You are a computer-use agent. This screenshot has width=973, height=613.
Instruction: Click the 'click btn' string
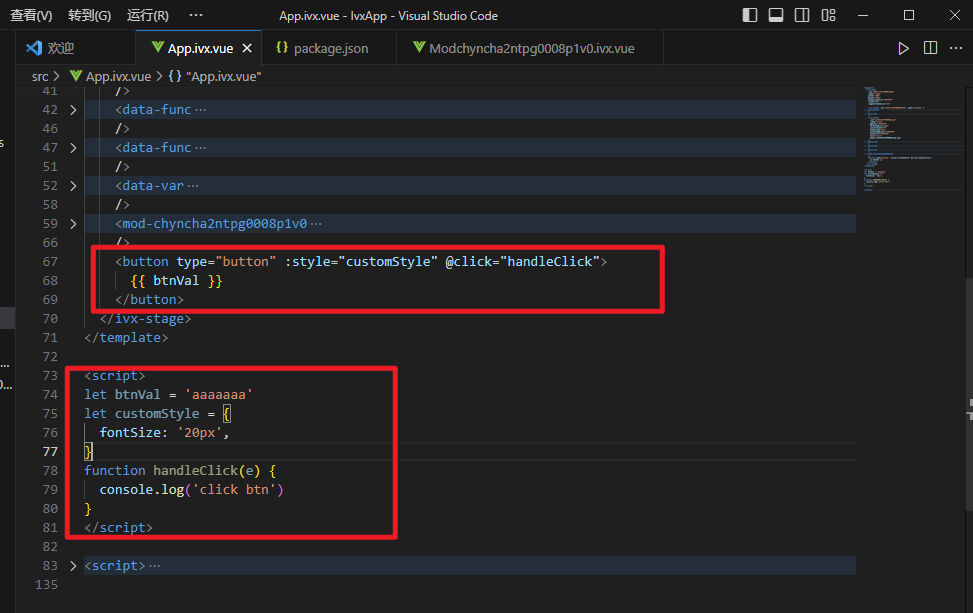234,490
